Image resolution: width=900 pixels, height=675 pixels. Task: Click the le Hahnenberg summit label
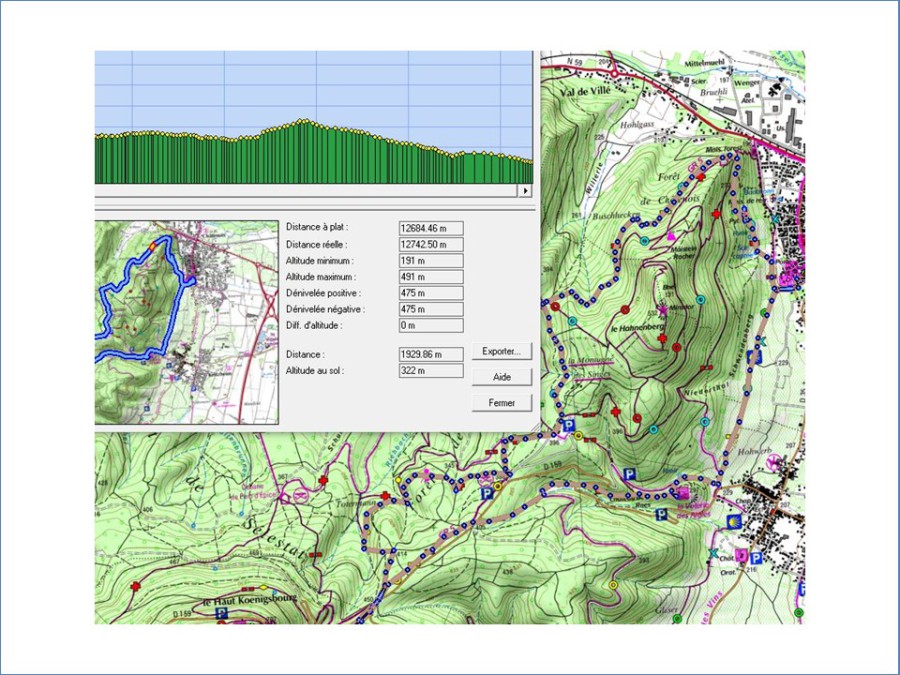(x=633, y=329)
